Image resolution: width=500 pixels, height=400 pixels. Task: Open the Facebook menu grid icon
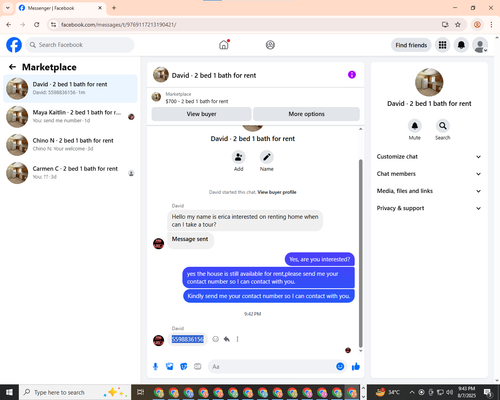442,45
